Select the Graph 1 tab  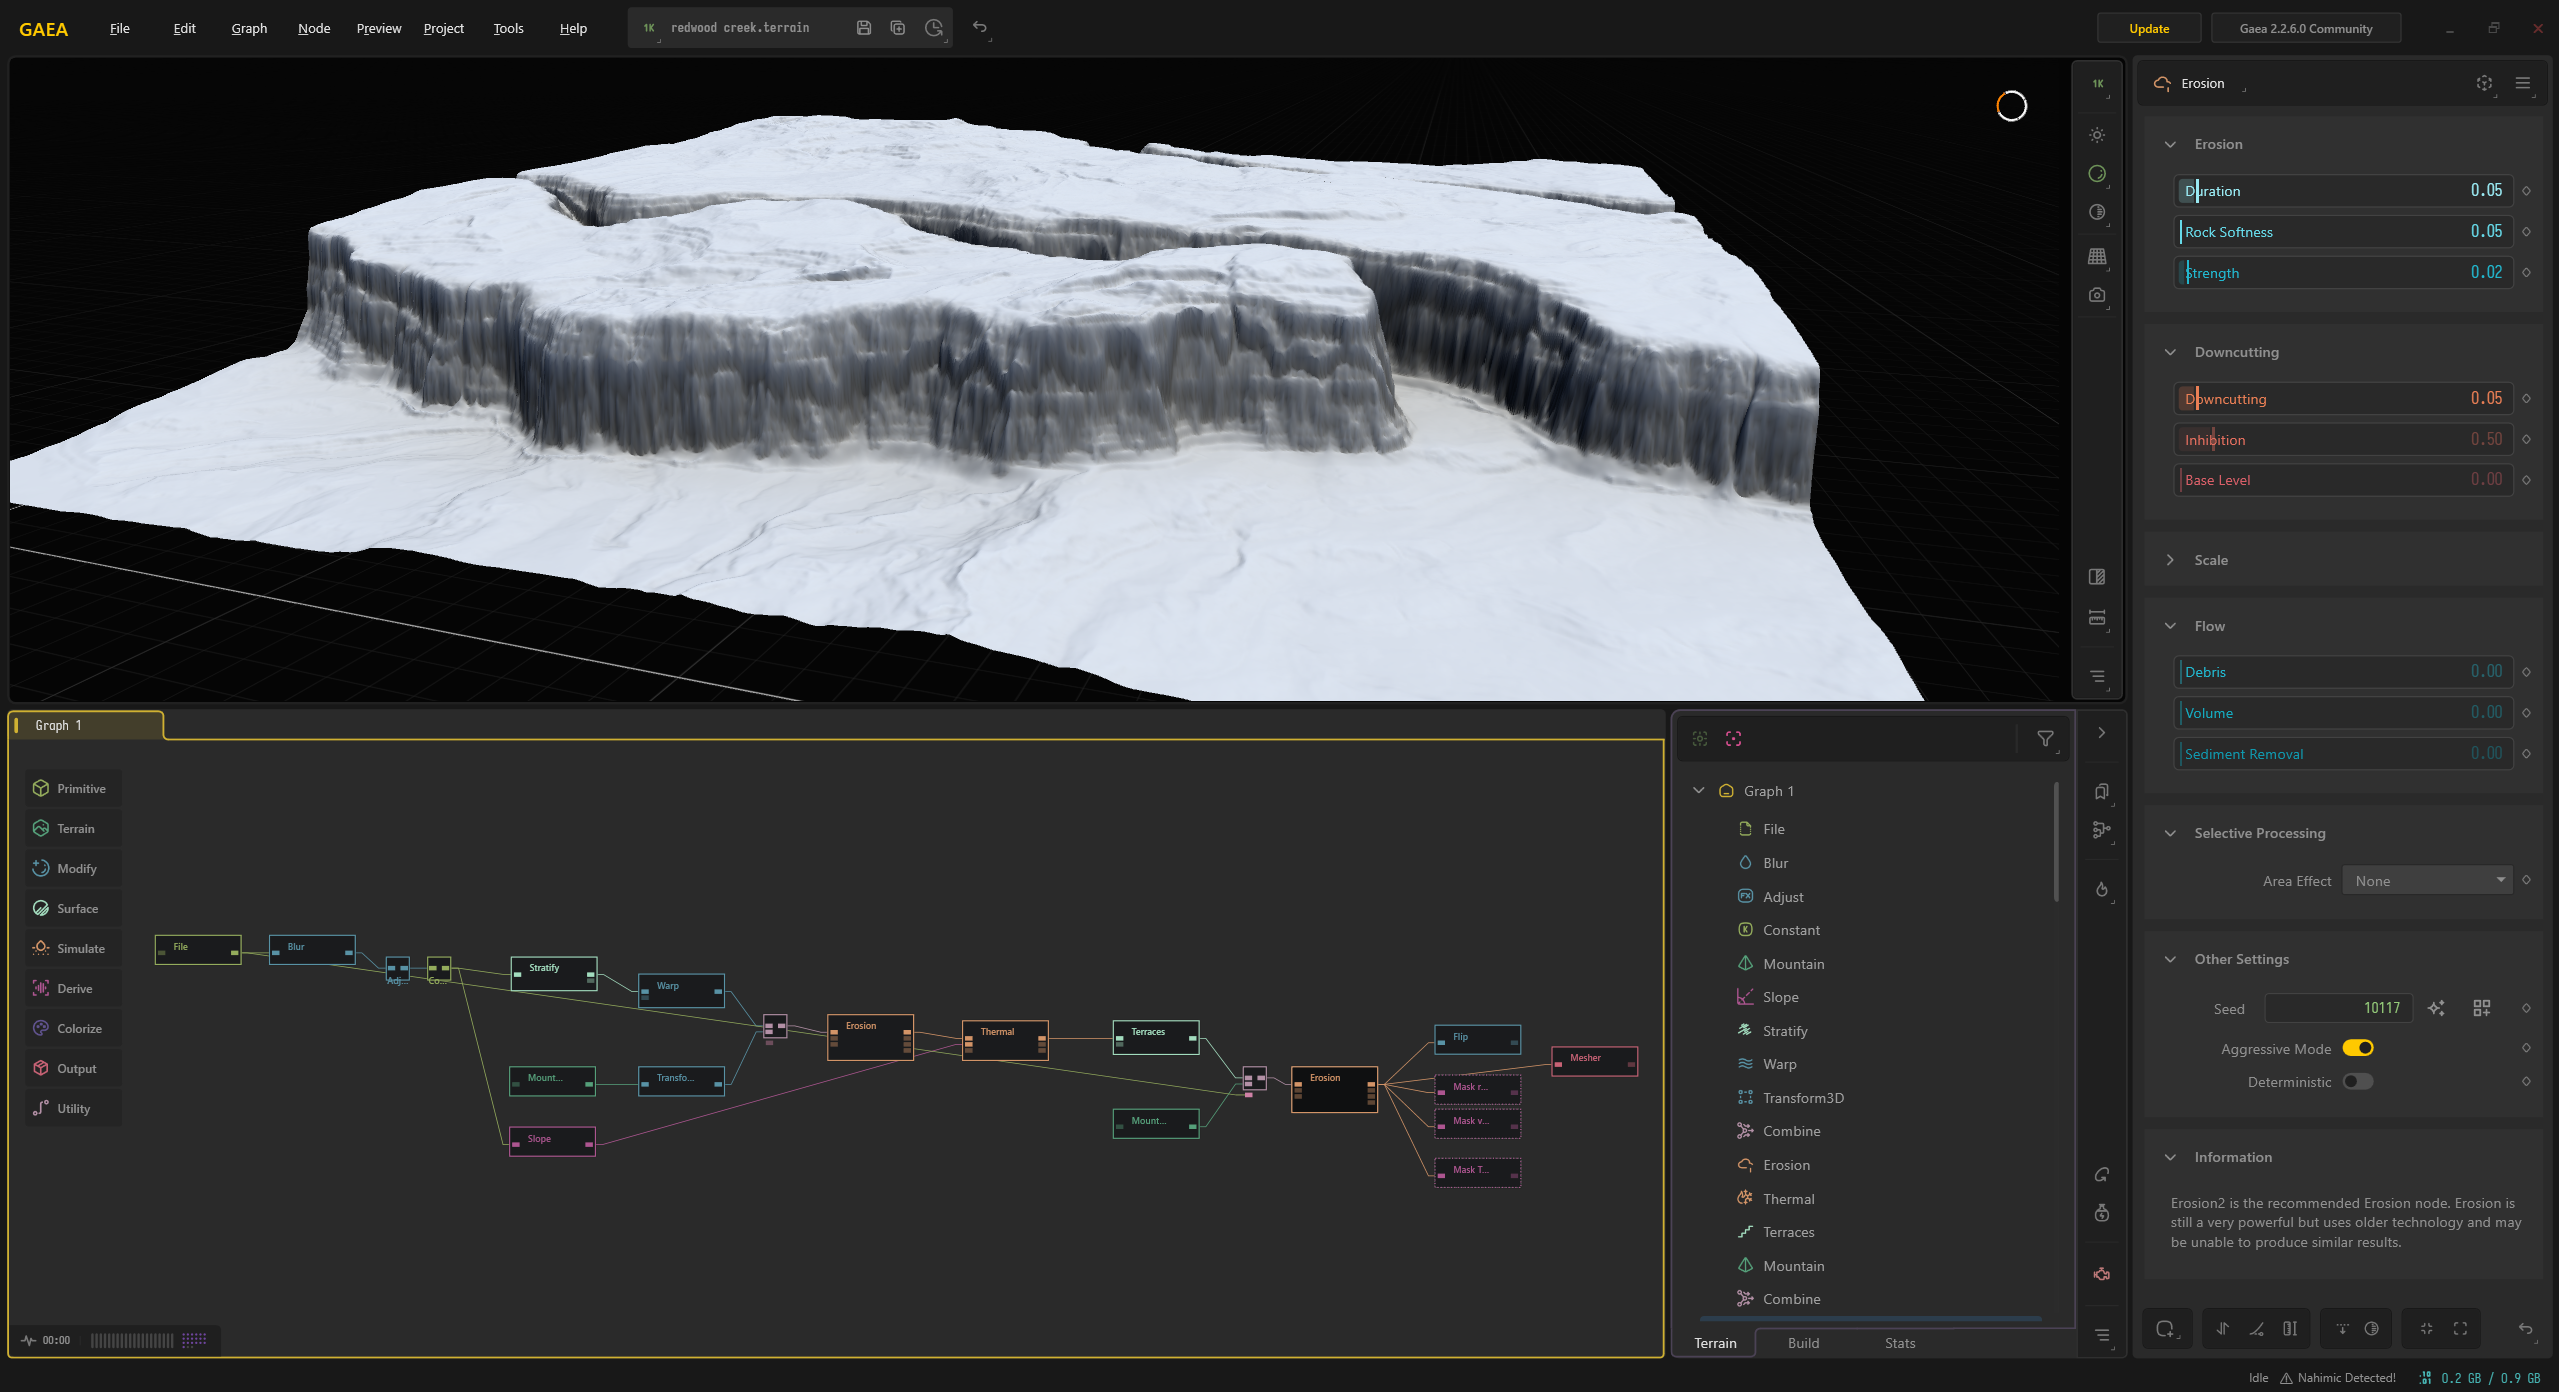86,725
